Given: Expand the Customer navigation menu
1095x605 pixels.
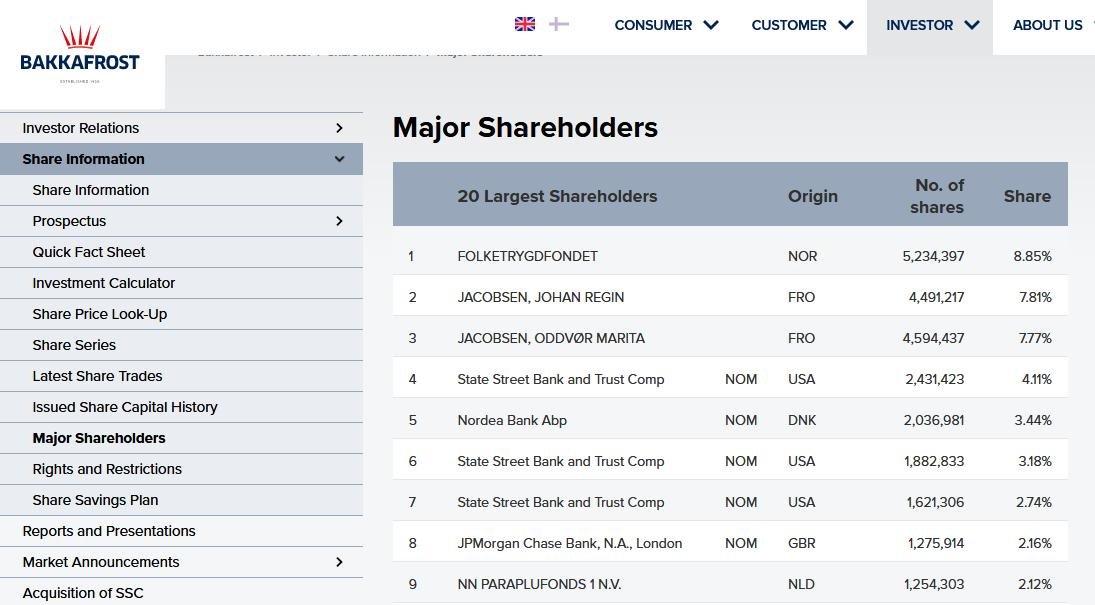Looking at the screenshot, I should coord(802,25).
